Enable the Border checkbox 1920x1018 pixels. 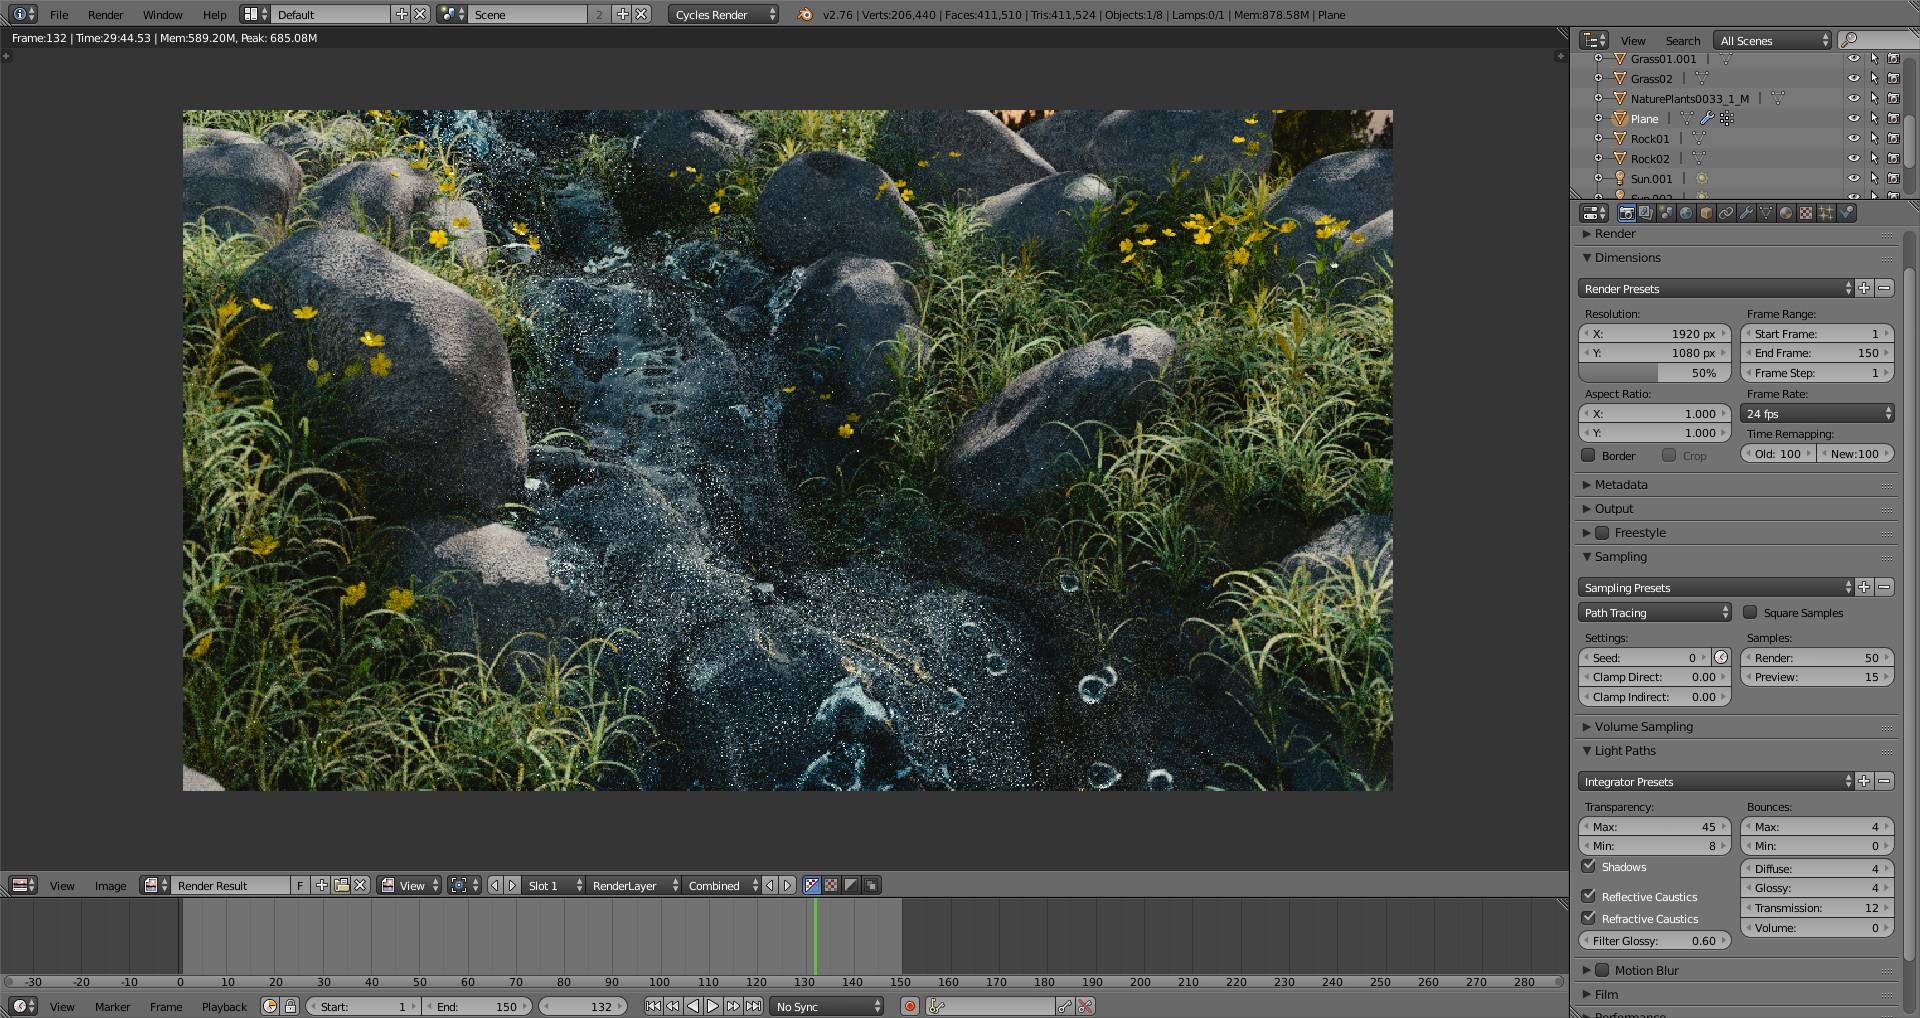pos(1588,455)
